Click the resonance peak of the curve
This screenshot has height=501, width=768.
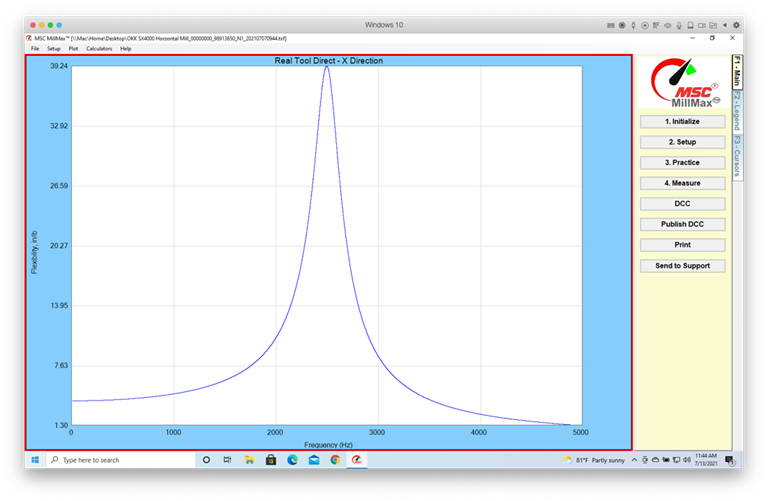(327, 68)
